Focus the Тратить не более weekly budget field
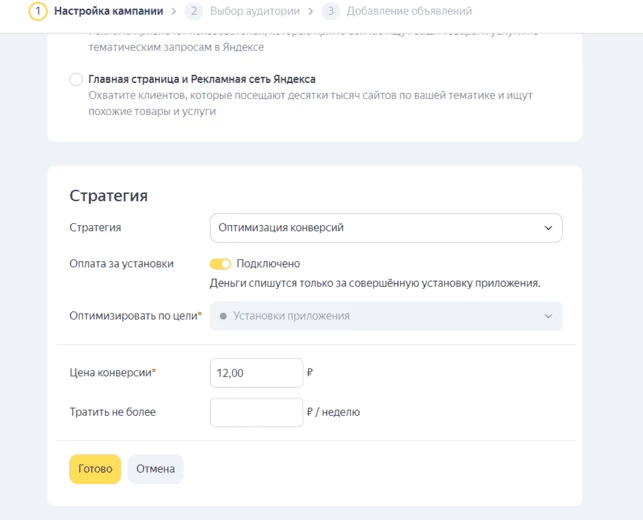Image resolution: width=643 pixels, height=520 pixels. click(x=256, y=412)
